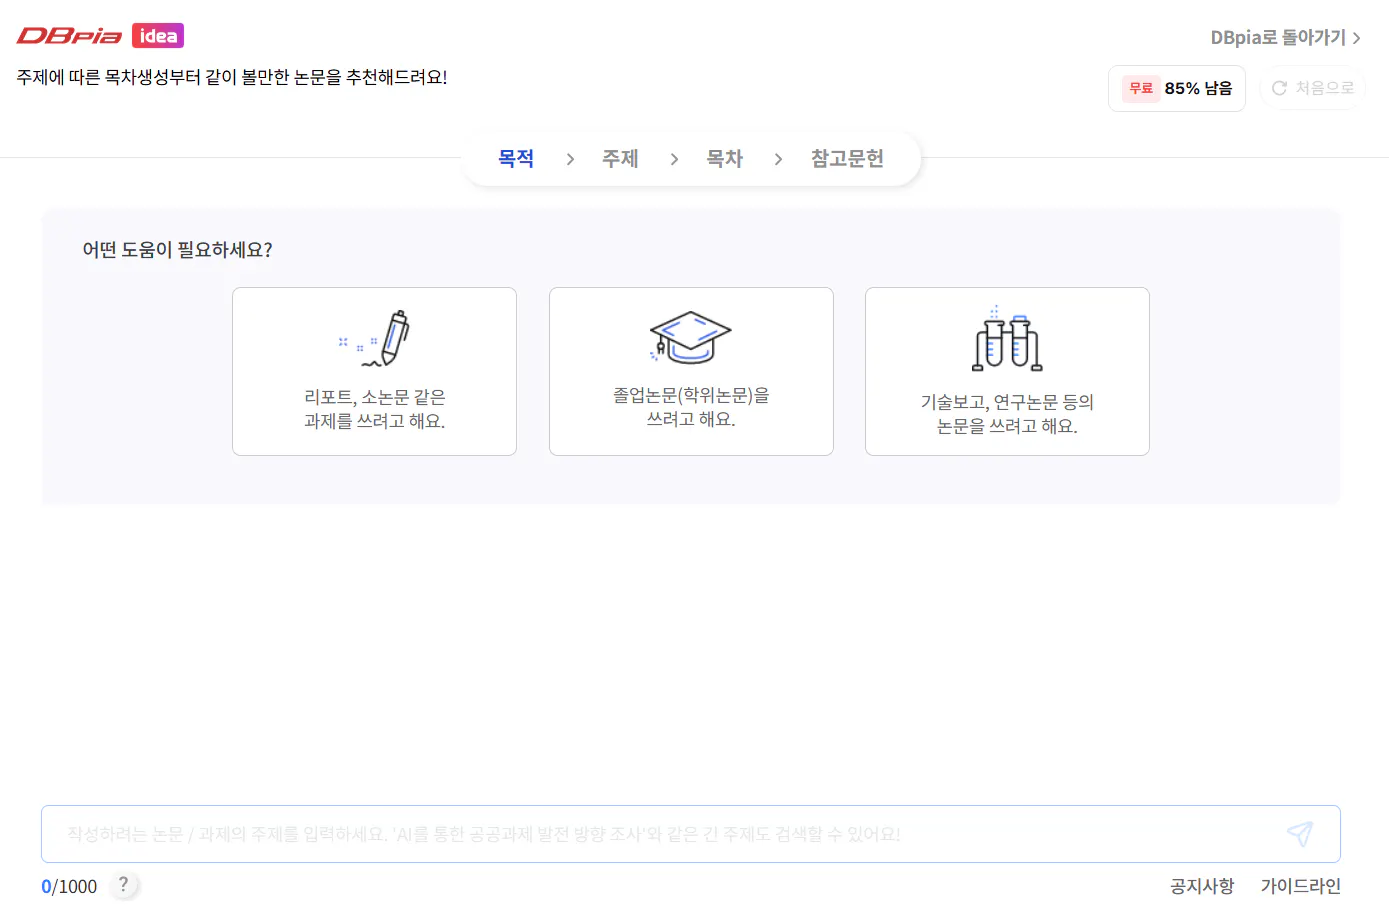This screenshot has width=1389, height=905.
Task: Click the question mark help icon
Action: (x=124, y=885)
